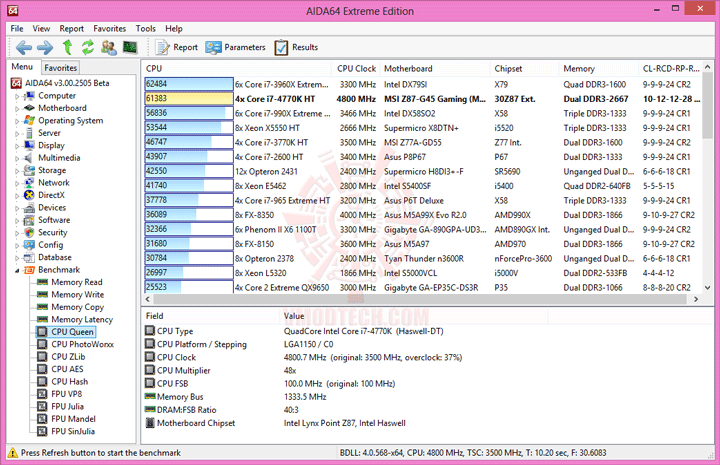This screenshot has height=465, width=720.
Task: Expand the Server tree node
Action: tap(17, 134)
